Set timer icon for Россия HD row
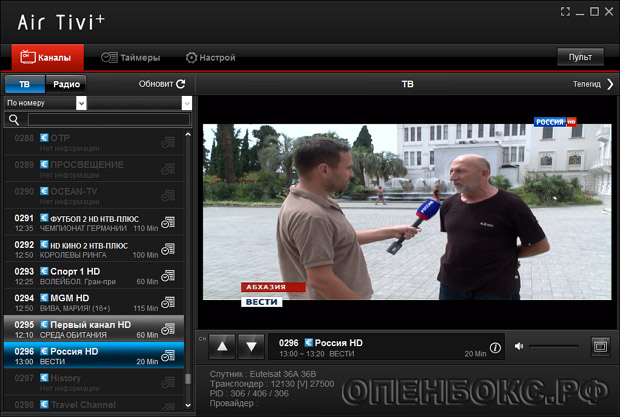 168,356
